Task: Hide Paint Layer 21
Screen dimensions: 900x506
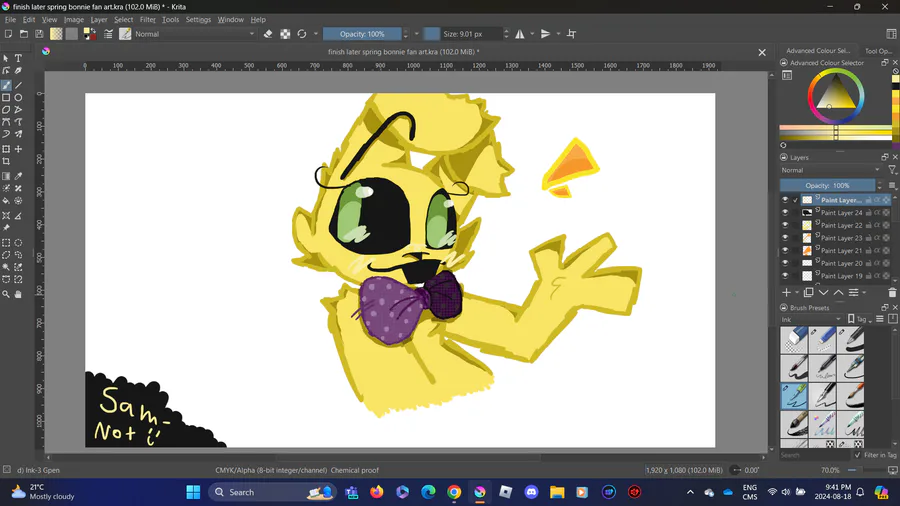Action: click(785, 250)
